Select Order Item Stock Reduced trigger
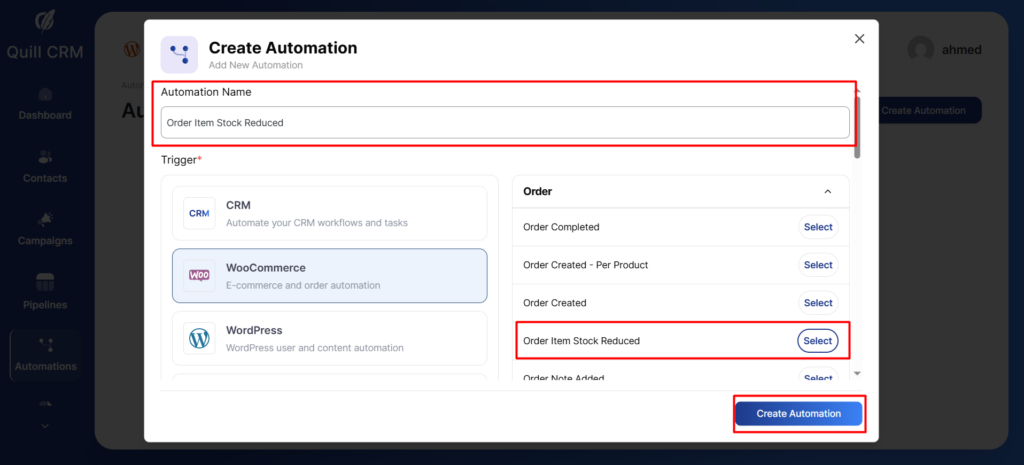This screenshot has width=1024, height=465. point(817,341)
